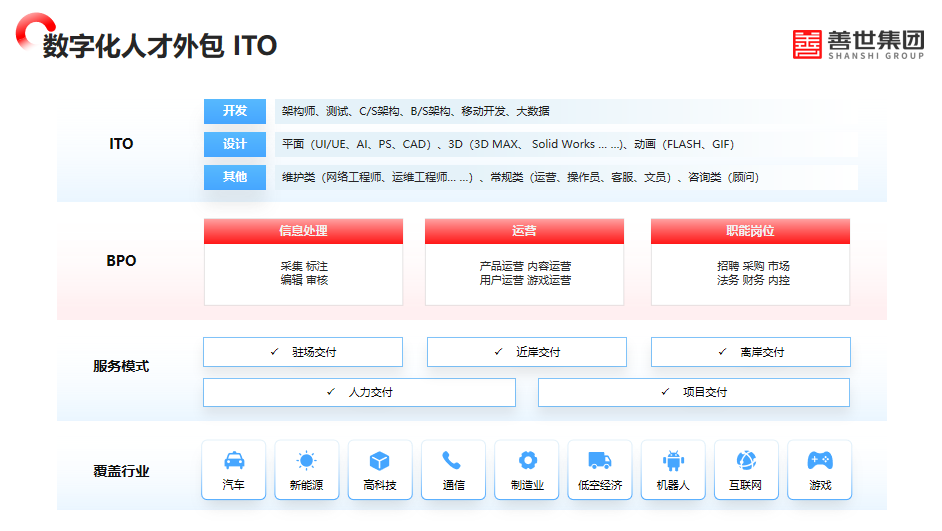Click the slide title 数字化人才外包 ITO
This screenshot has height=531, width=942.
pyautogui.click(x=160, y=46)
